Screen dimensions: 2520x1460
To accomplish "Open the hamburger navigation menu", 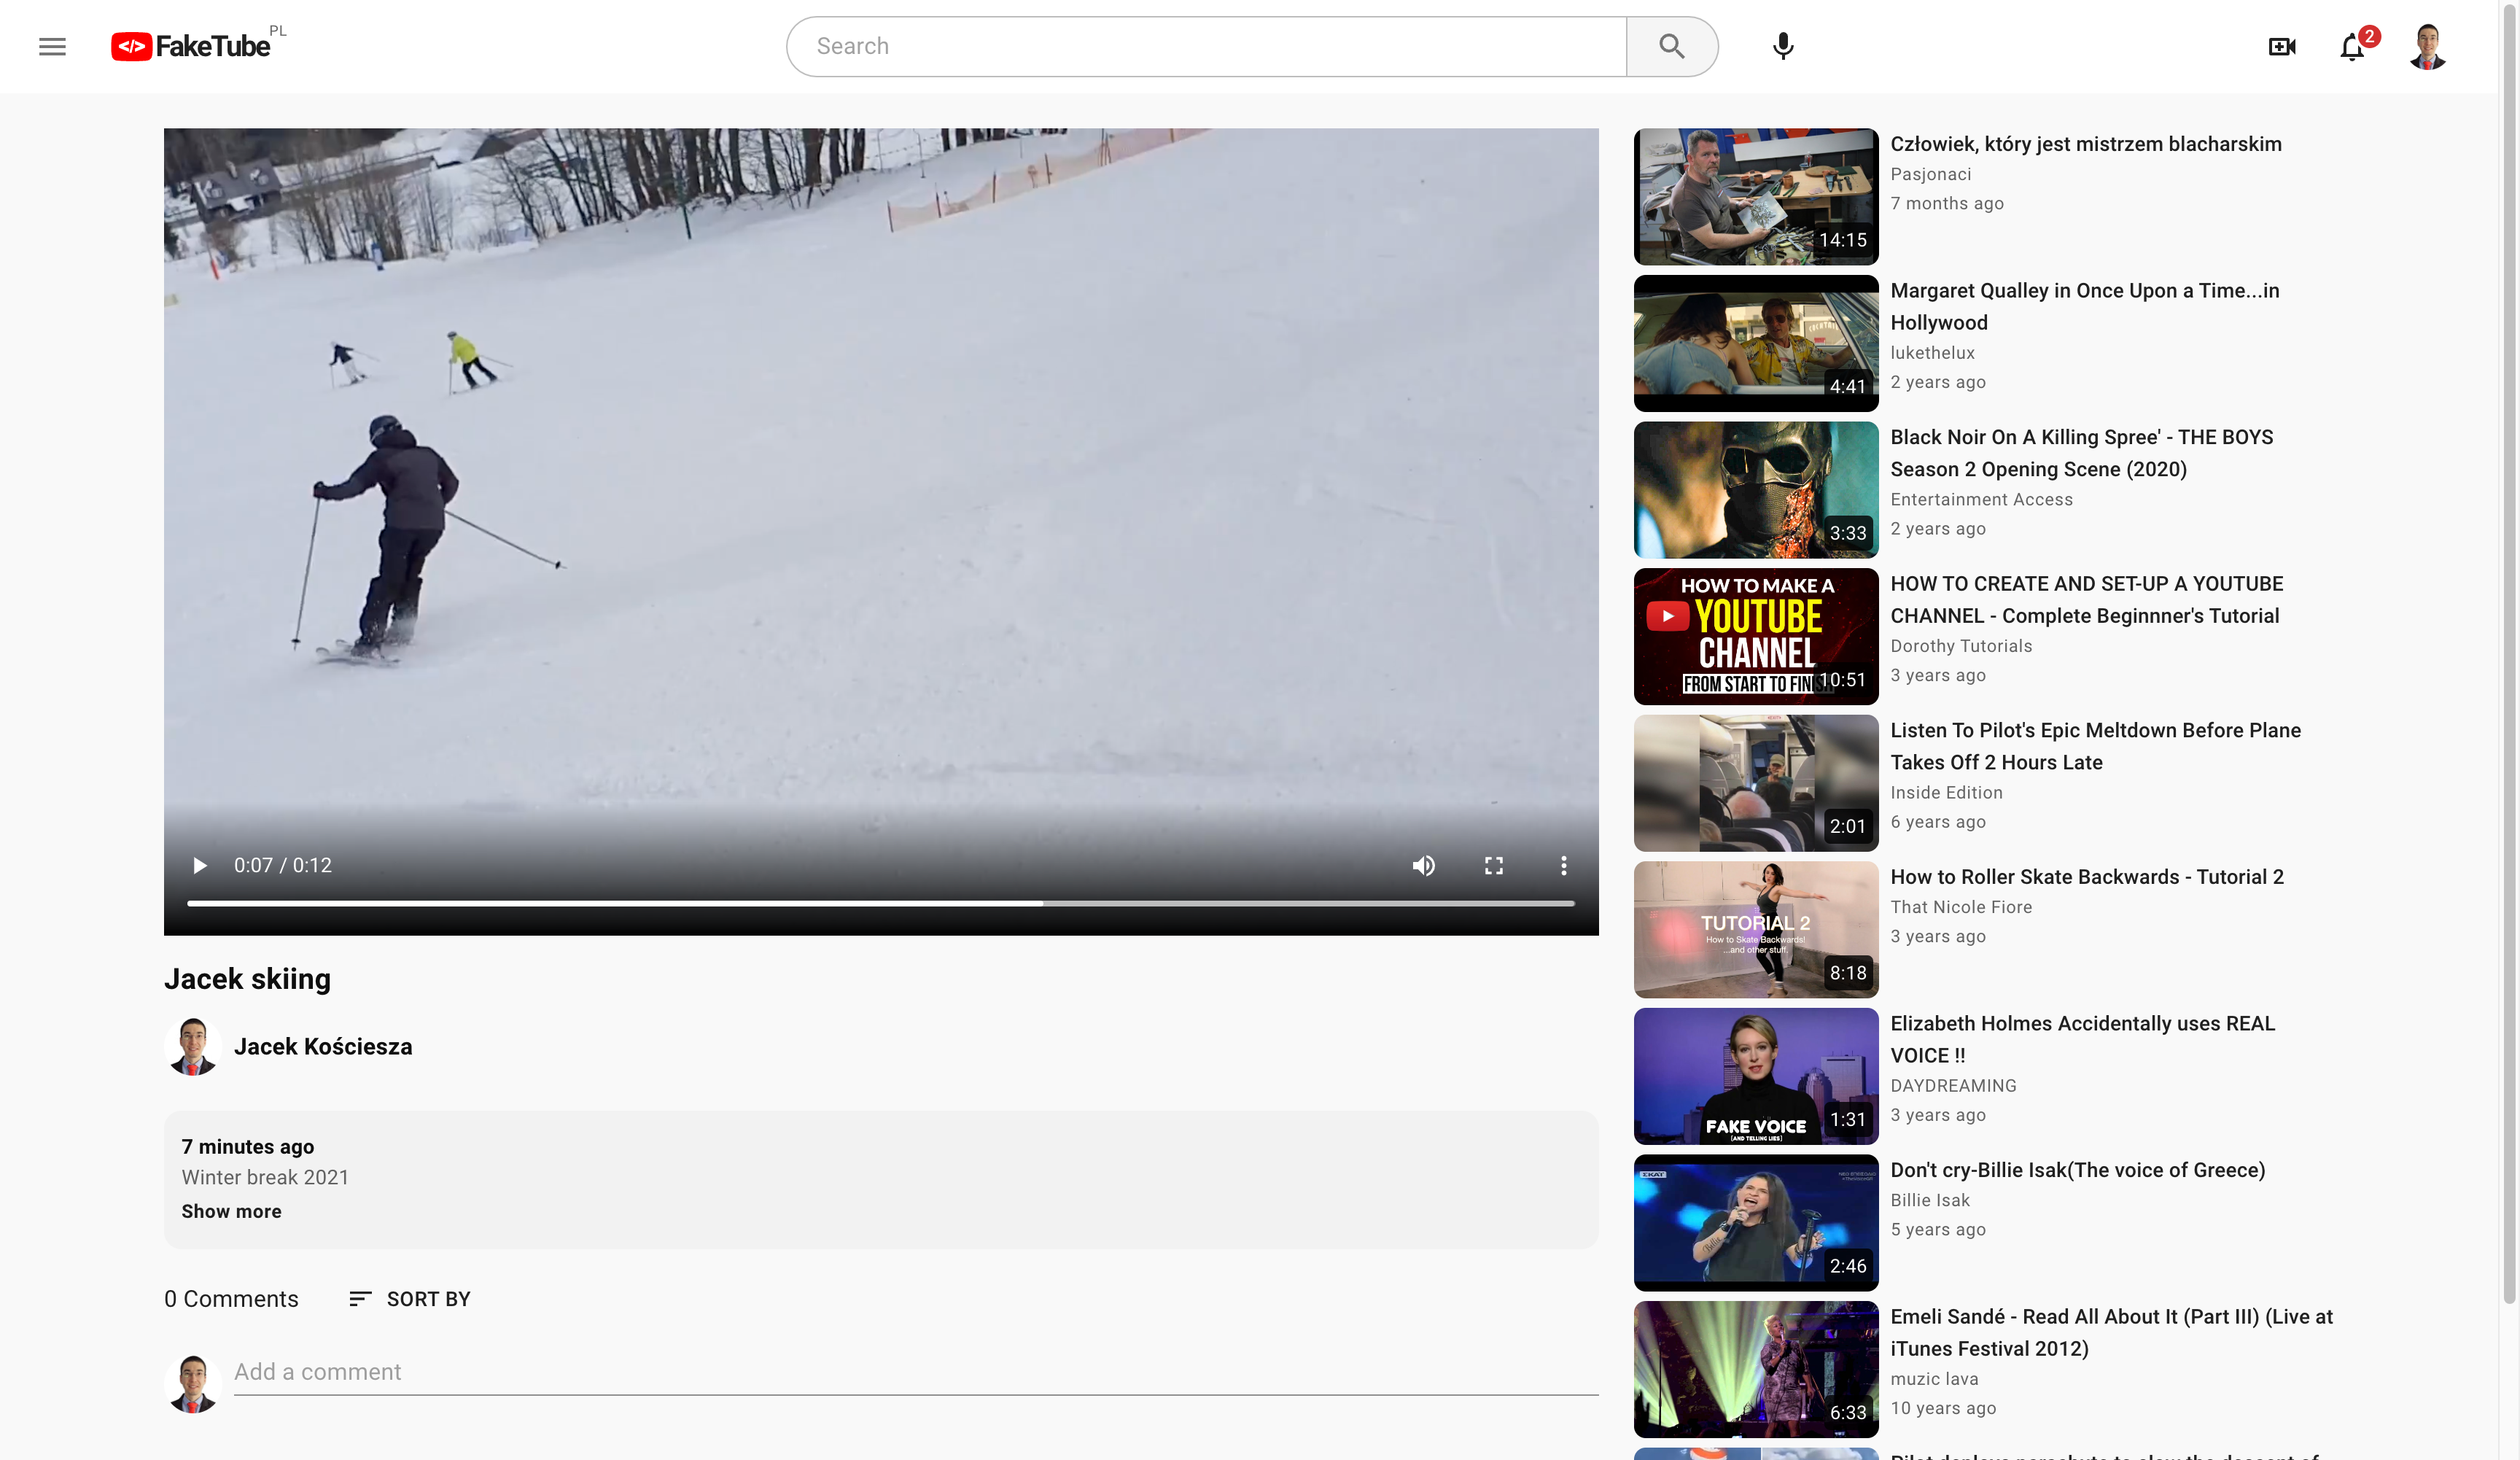I will 52,46.
